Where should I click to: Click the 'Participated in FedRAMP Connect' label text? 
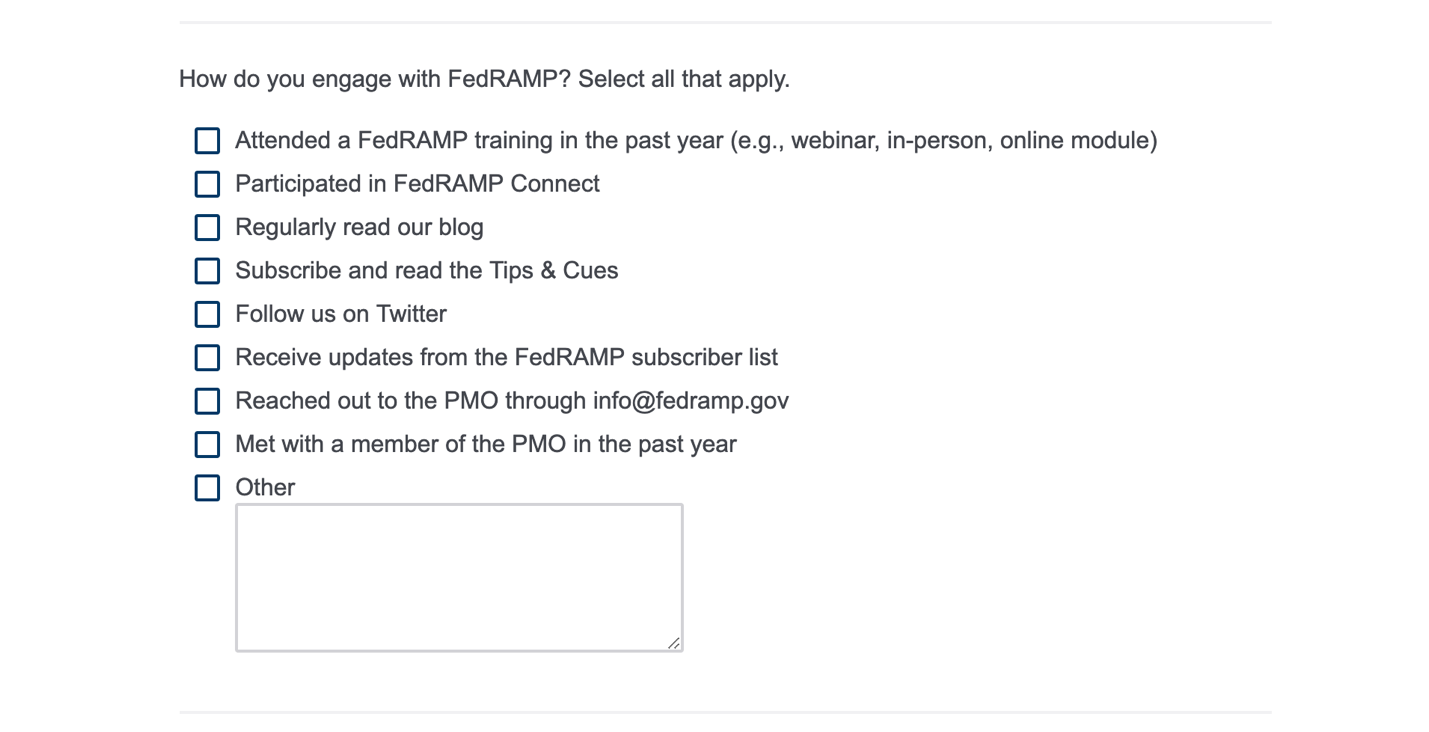tap(417, 184)
